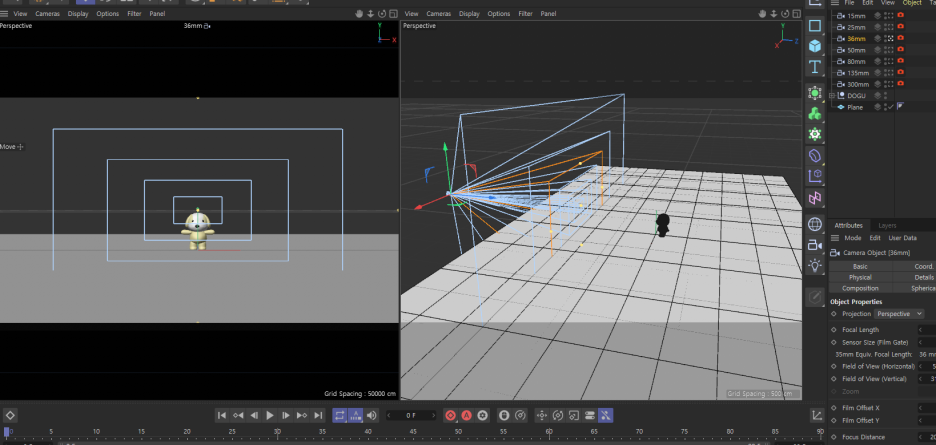Viewport: 936px width, 445px height.
Task: Toggle position keying icon
Action: pos(541,415)
